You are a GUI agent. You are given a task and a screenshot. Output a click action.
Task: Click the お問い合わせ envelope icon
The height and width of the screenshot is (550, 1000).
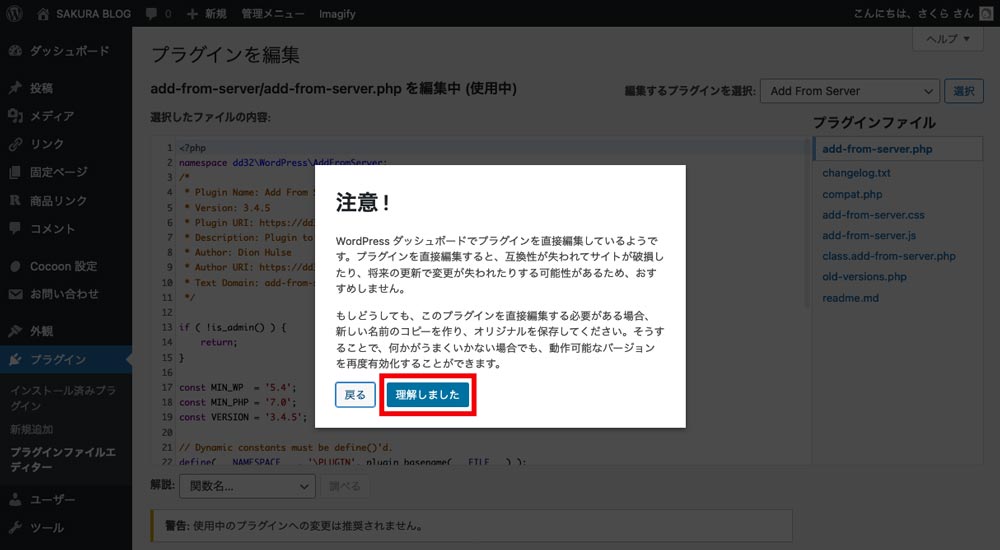click(15, 294)
